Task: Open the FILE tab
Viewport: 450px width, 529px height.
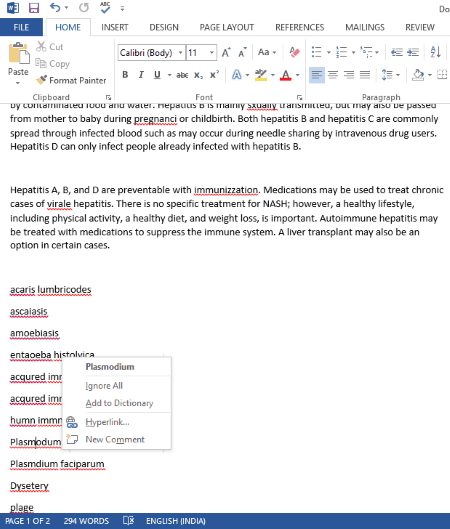Action: (x=21, y=27)
